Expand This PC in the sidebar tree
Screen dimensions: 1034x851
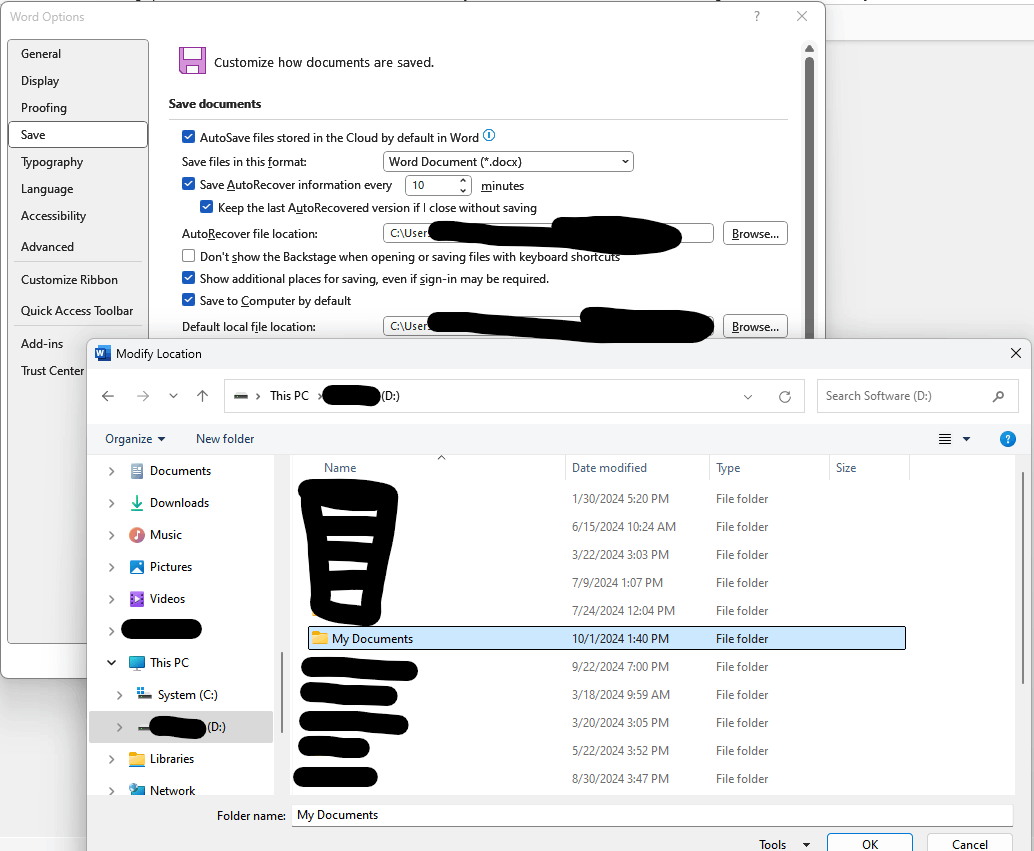tap(111, 662)
